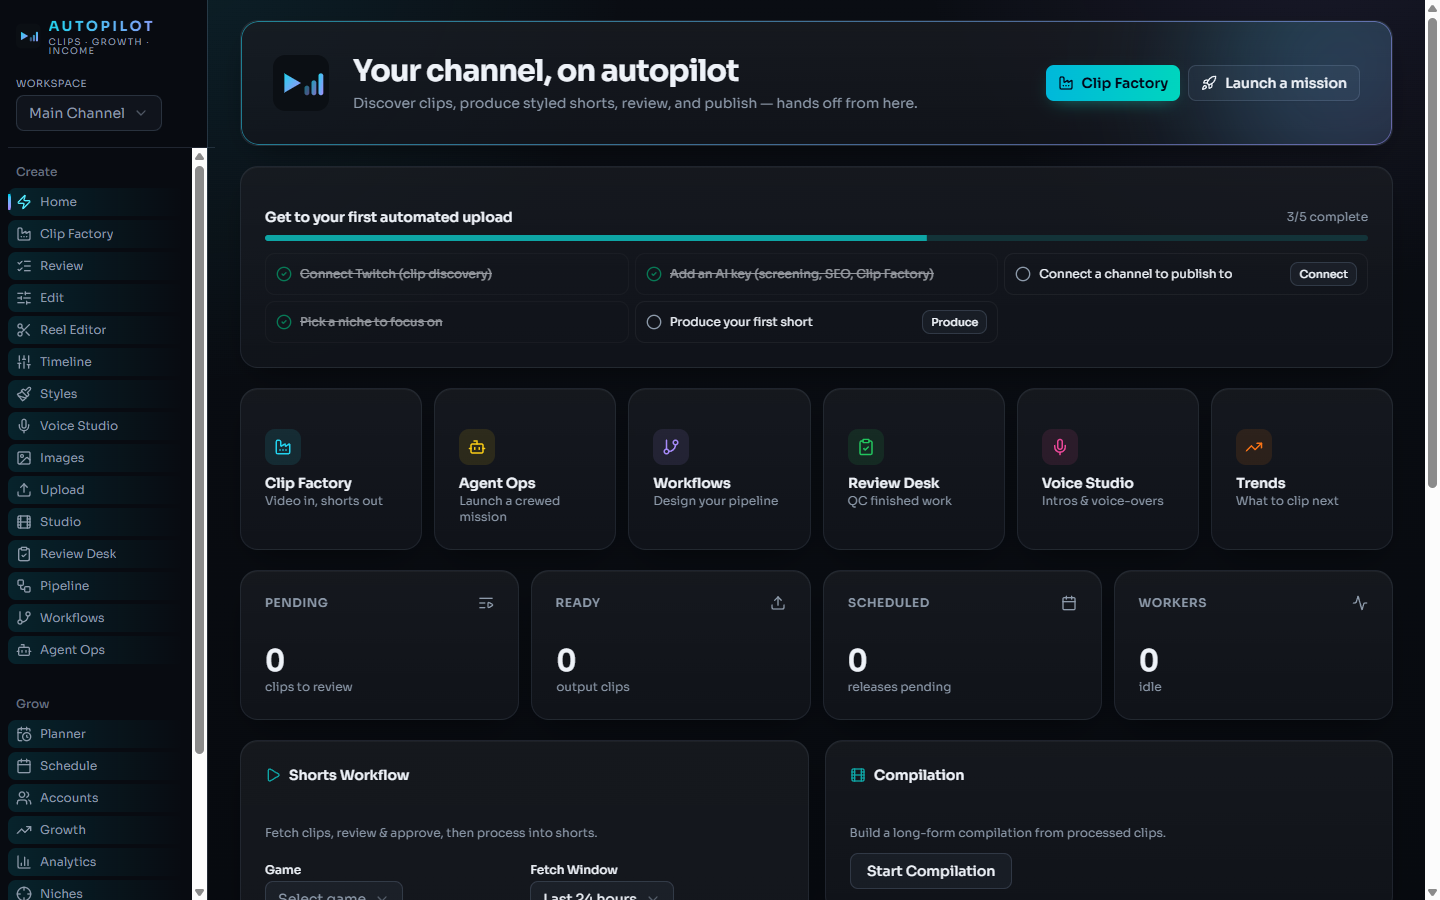Click the Upload icon in sidebar

click(24, 490)
